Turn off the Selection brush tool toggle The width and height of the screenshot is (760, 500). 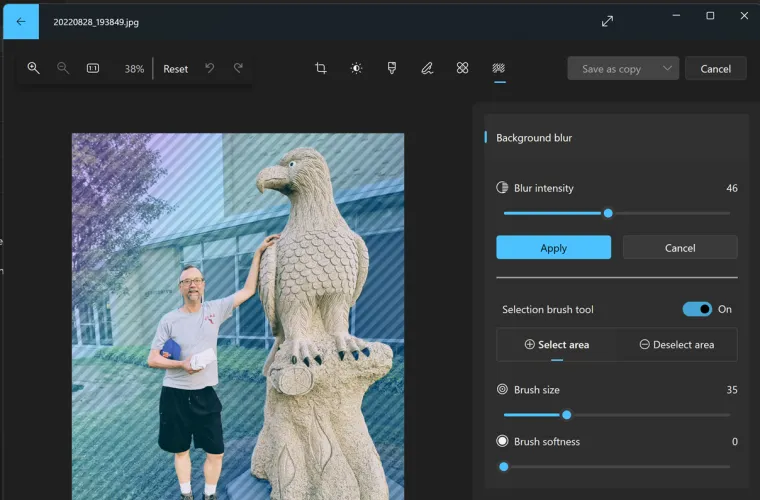click(x=697, y=309)
